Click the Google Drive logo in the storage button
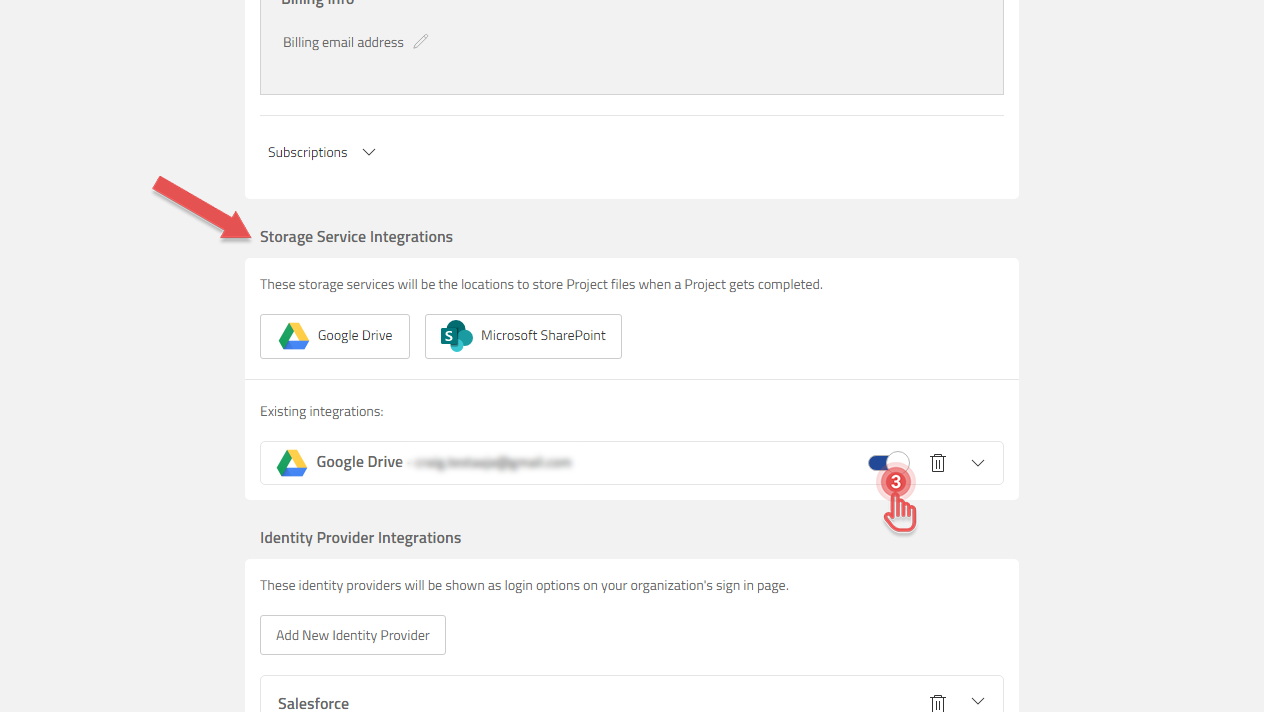 [x=292, y=336]
